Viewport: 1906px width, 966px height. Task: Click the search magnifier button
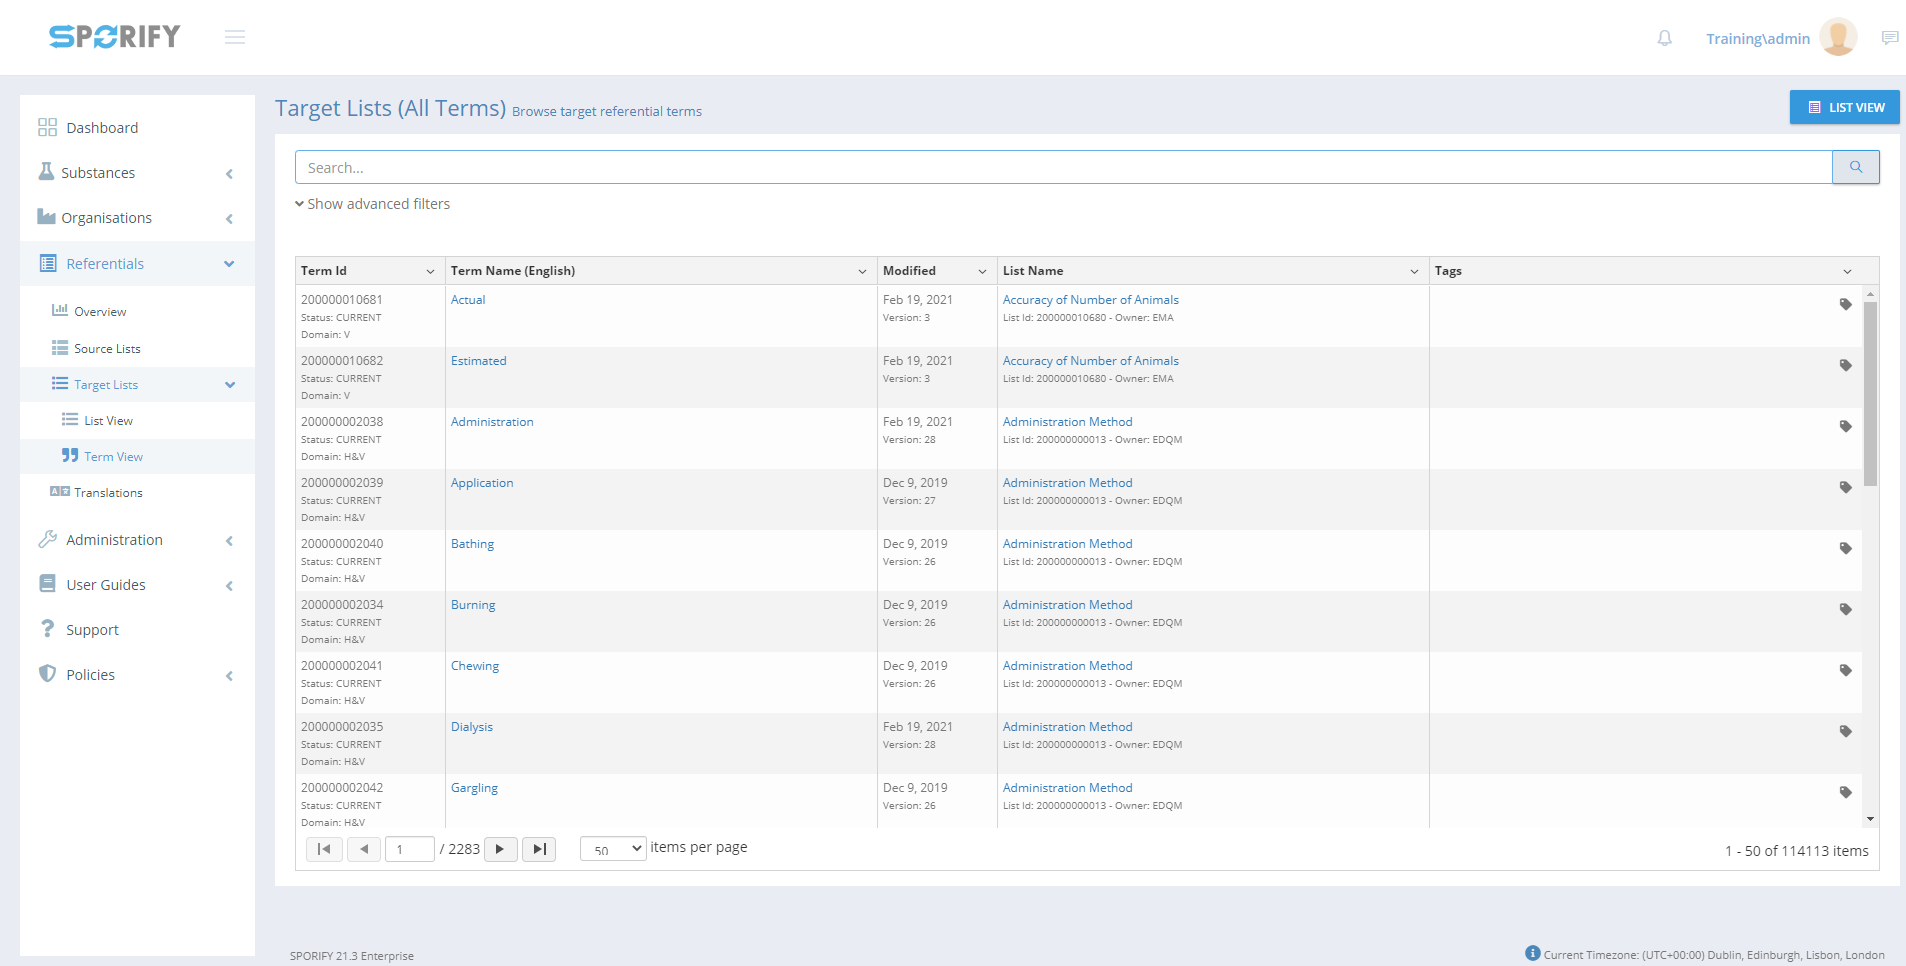click(x=1855, y=167)
